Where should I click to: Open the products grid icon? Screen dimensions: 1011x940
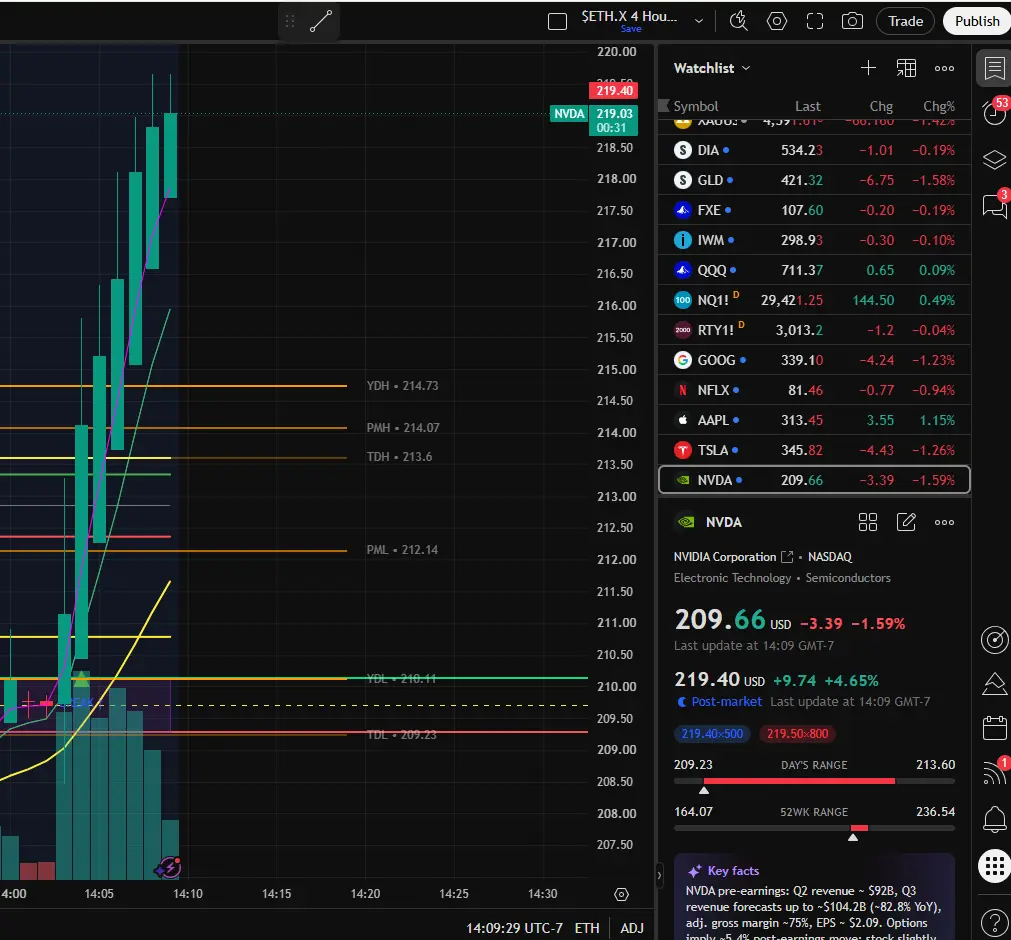(x=994, y=865)
